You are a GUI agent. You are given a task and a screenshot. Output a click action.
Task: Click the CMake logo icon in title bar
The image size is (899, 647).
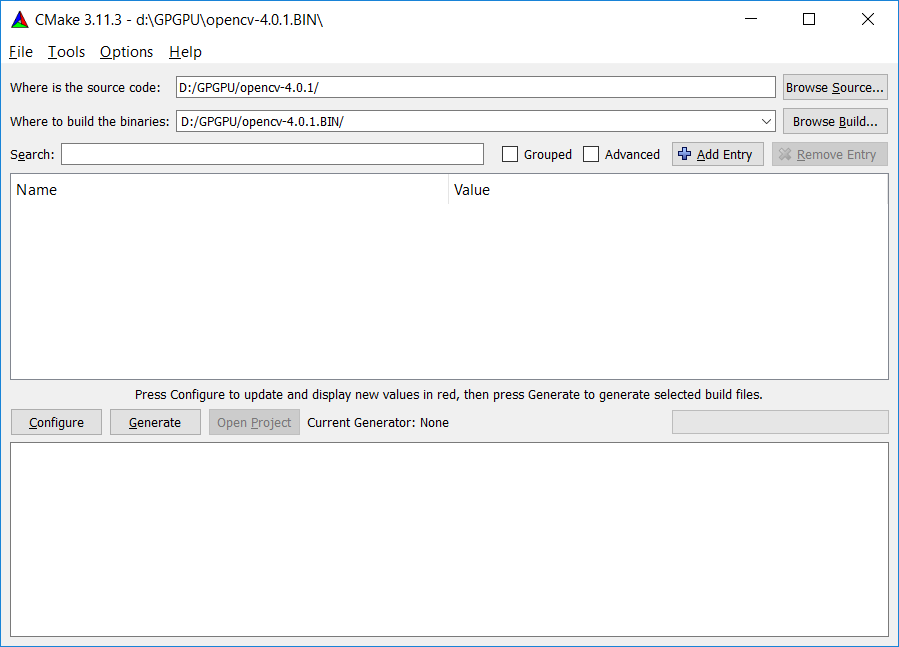click(x=19, y=20)
